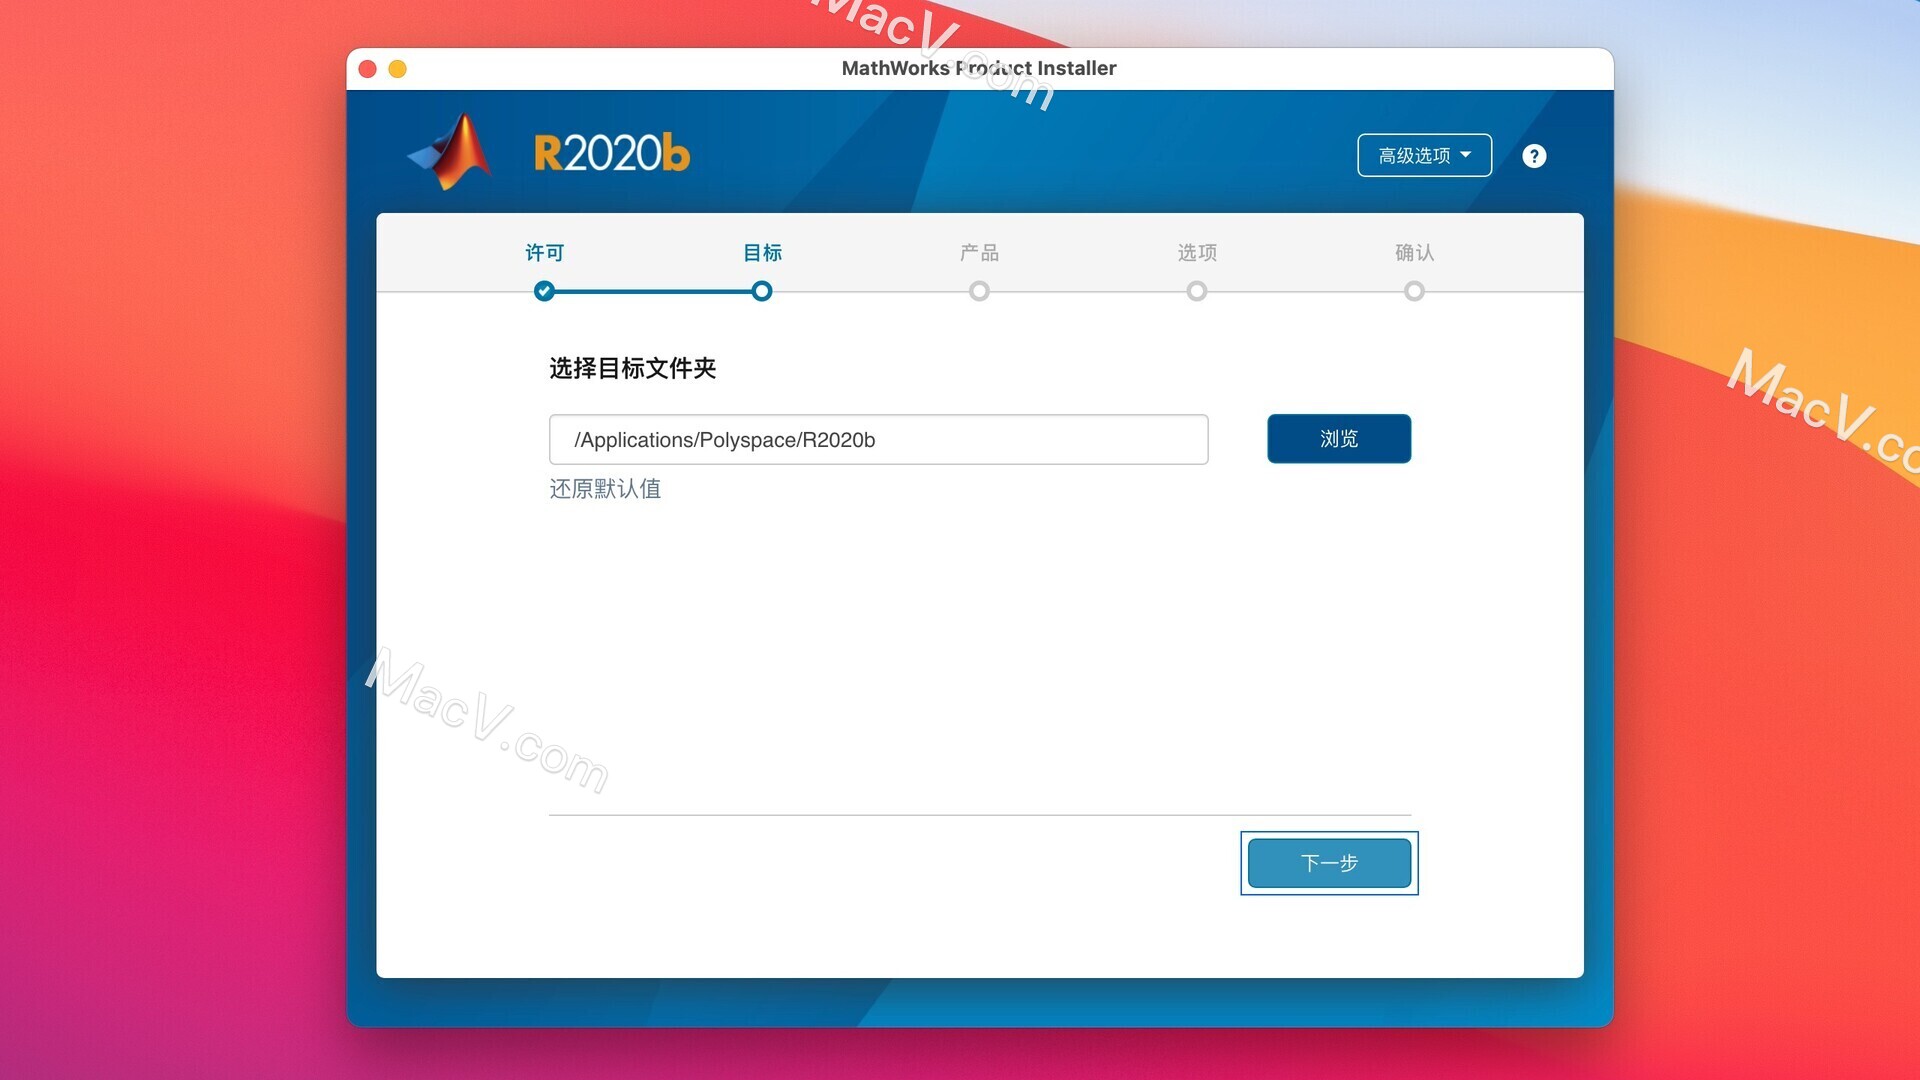Select the 确认 step label
The height and width of the screenshot is (1080, 1920).
pos(1414,253)
